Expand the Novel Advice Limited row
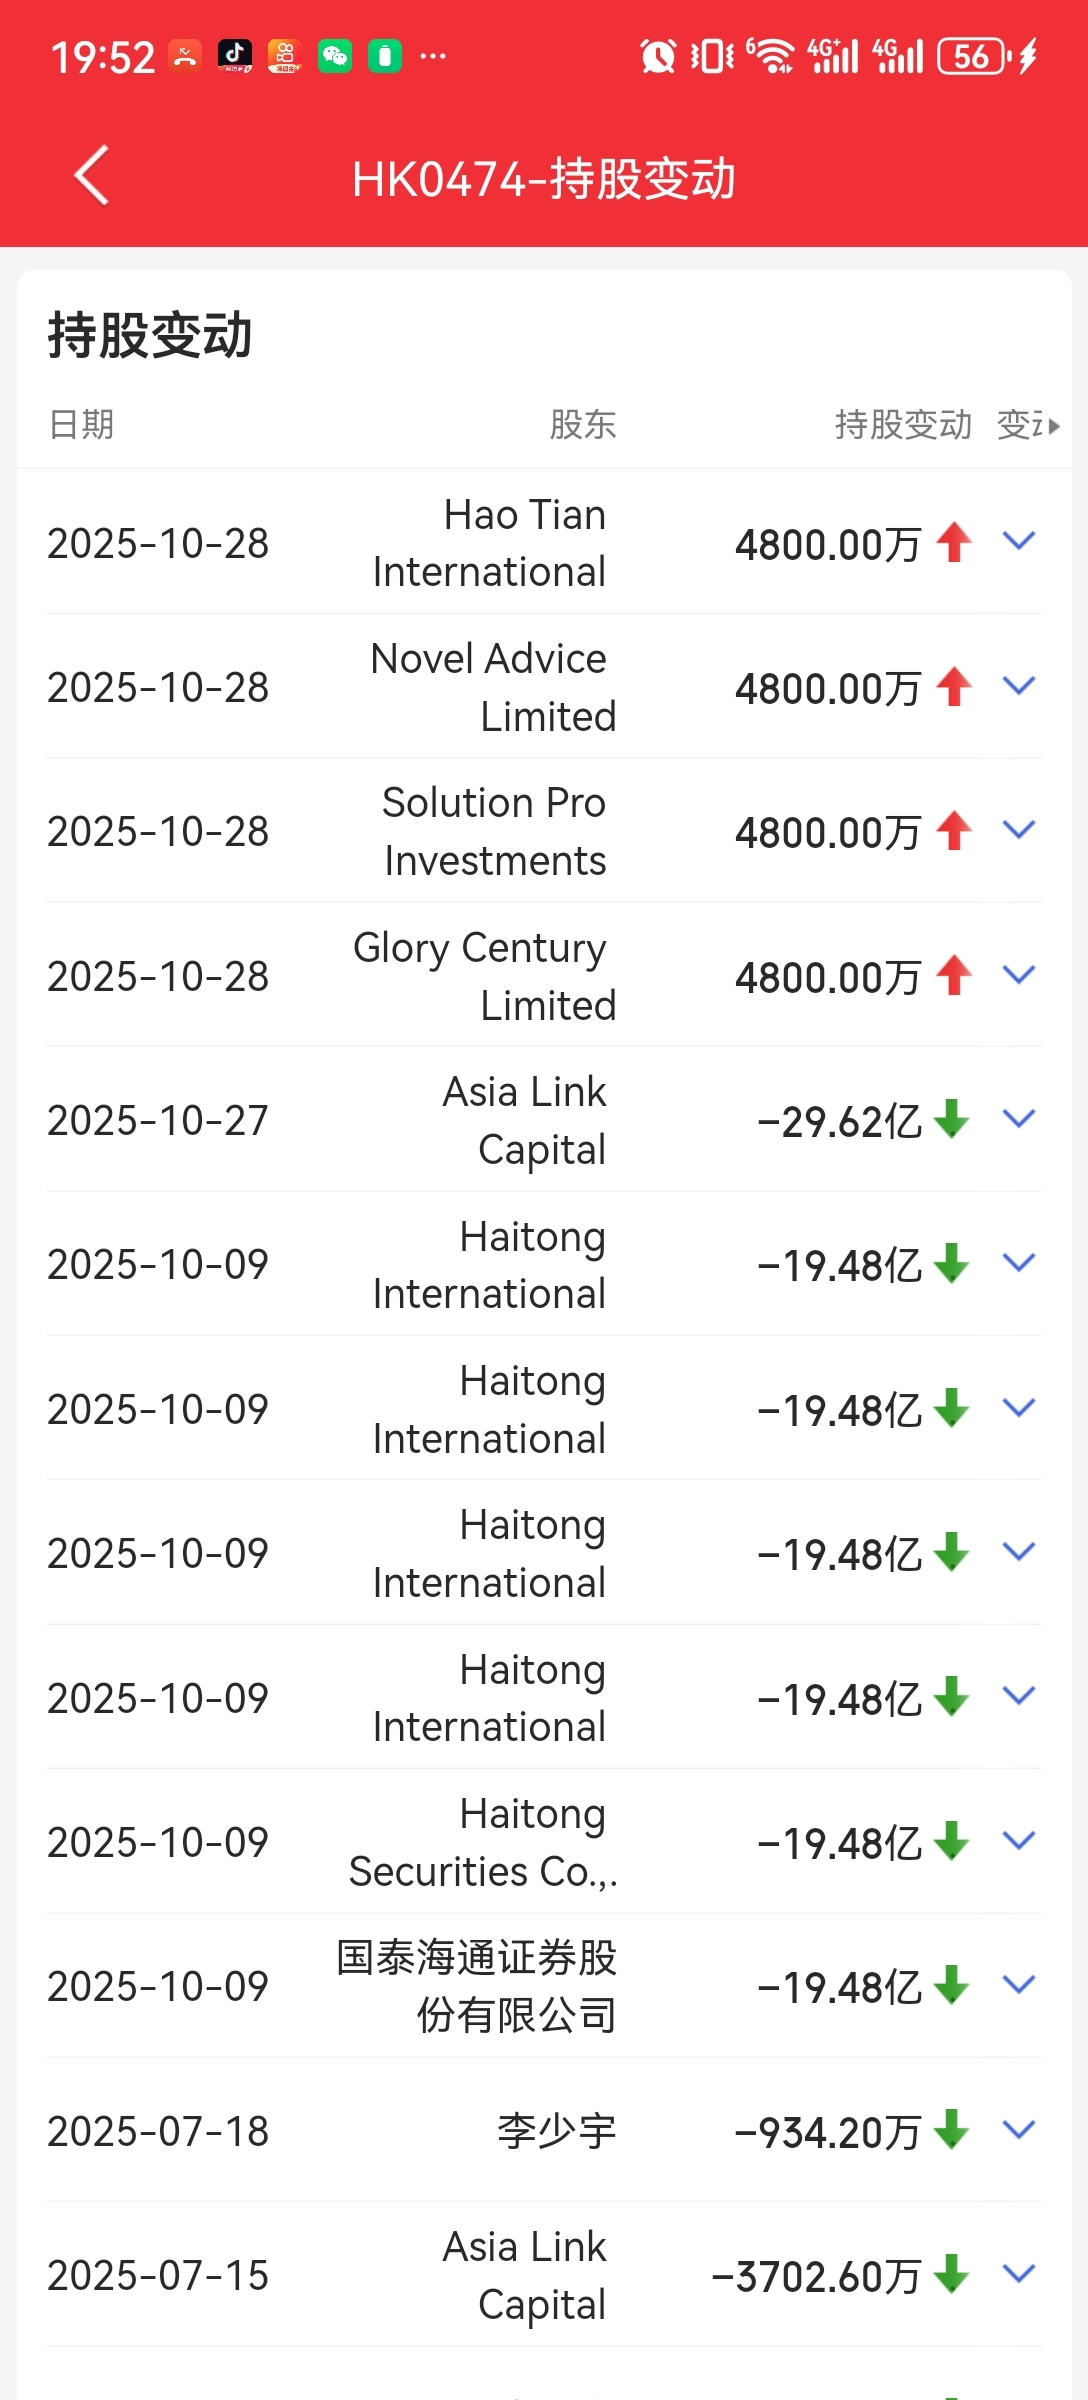Viewport: 1088px width, 2400px height. click(x=1019, y=687)
